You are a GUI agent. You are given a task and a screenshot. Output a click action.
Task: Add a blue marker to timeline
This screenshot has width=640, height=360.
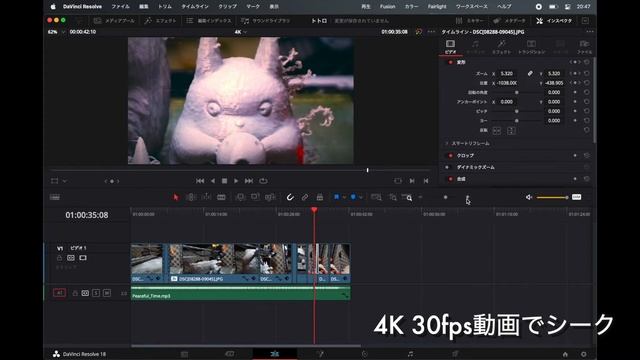353,197
